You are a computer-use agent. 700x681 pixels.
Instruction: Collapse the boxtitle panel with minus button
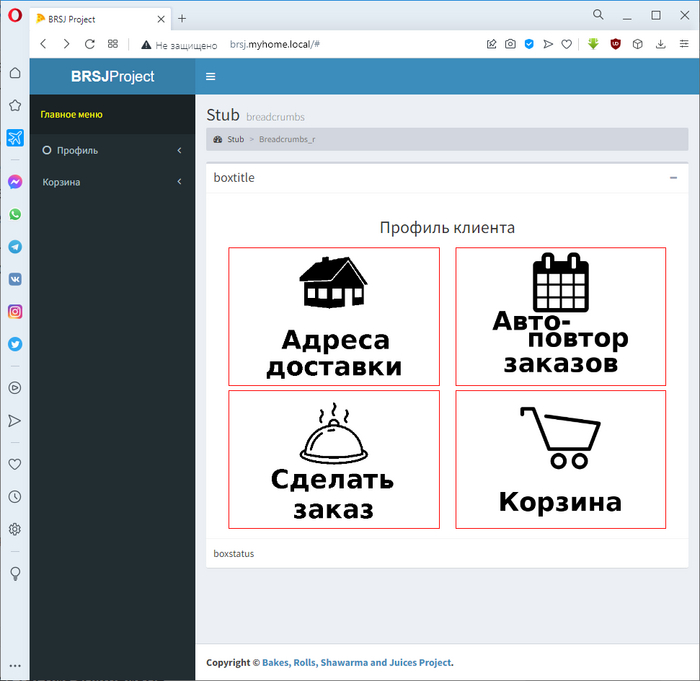(672, 177)
